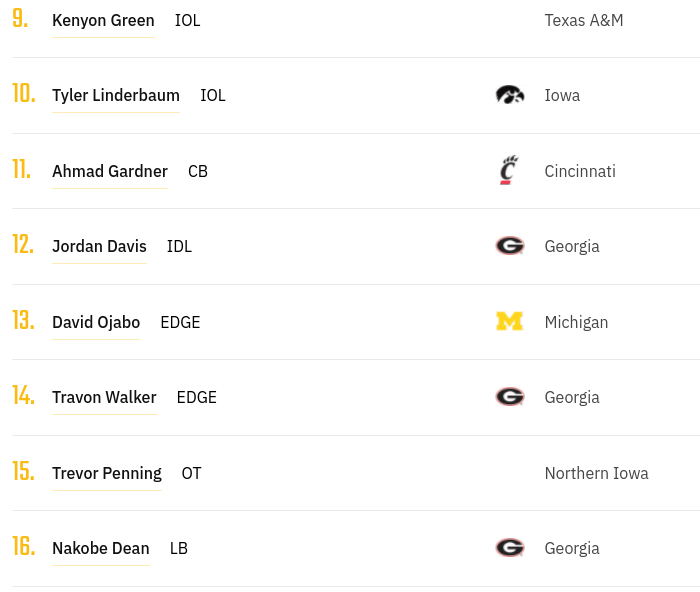Open Kenyon Green player link

(x=103, y=21)
